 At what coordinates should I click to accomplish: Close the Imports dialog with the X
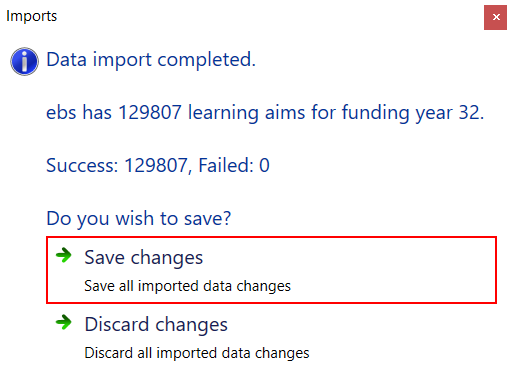point(496,17)
